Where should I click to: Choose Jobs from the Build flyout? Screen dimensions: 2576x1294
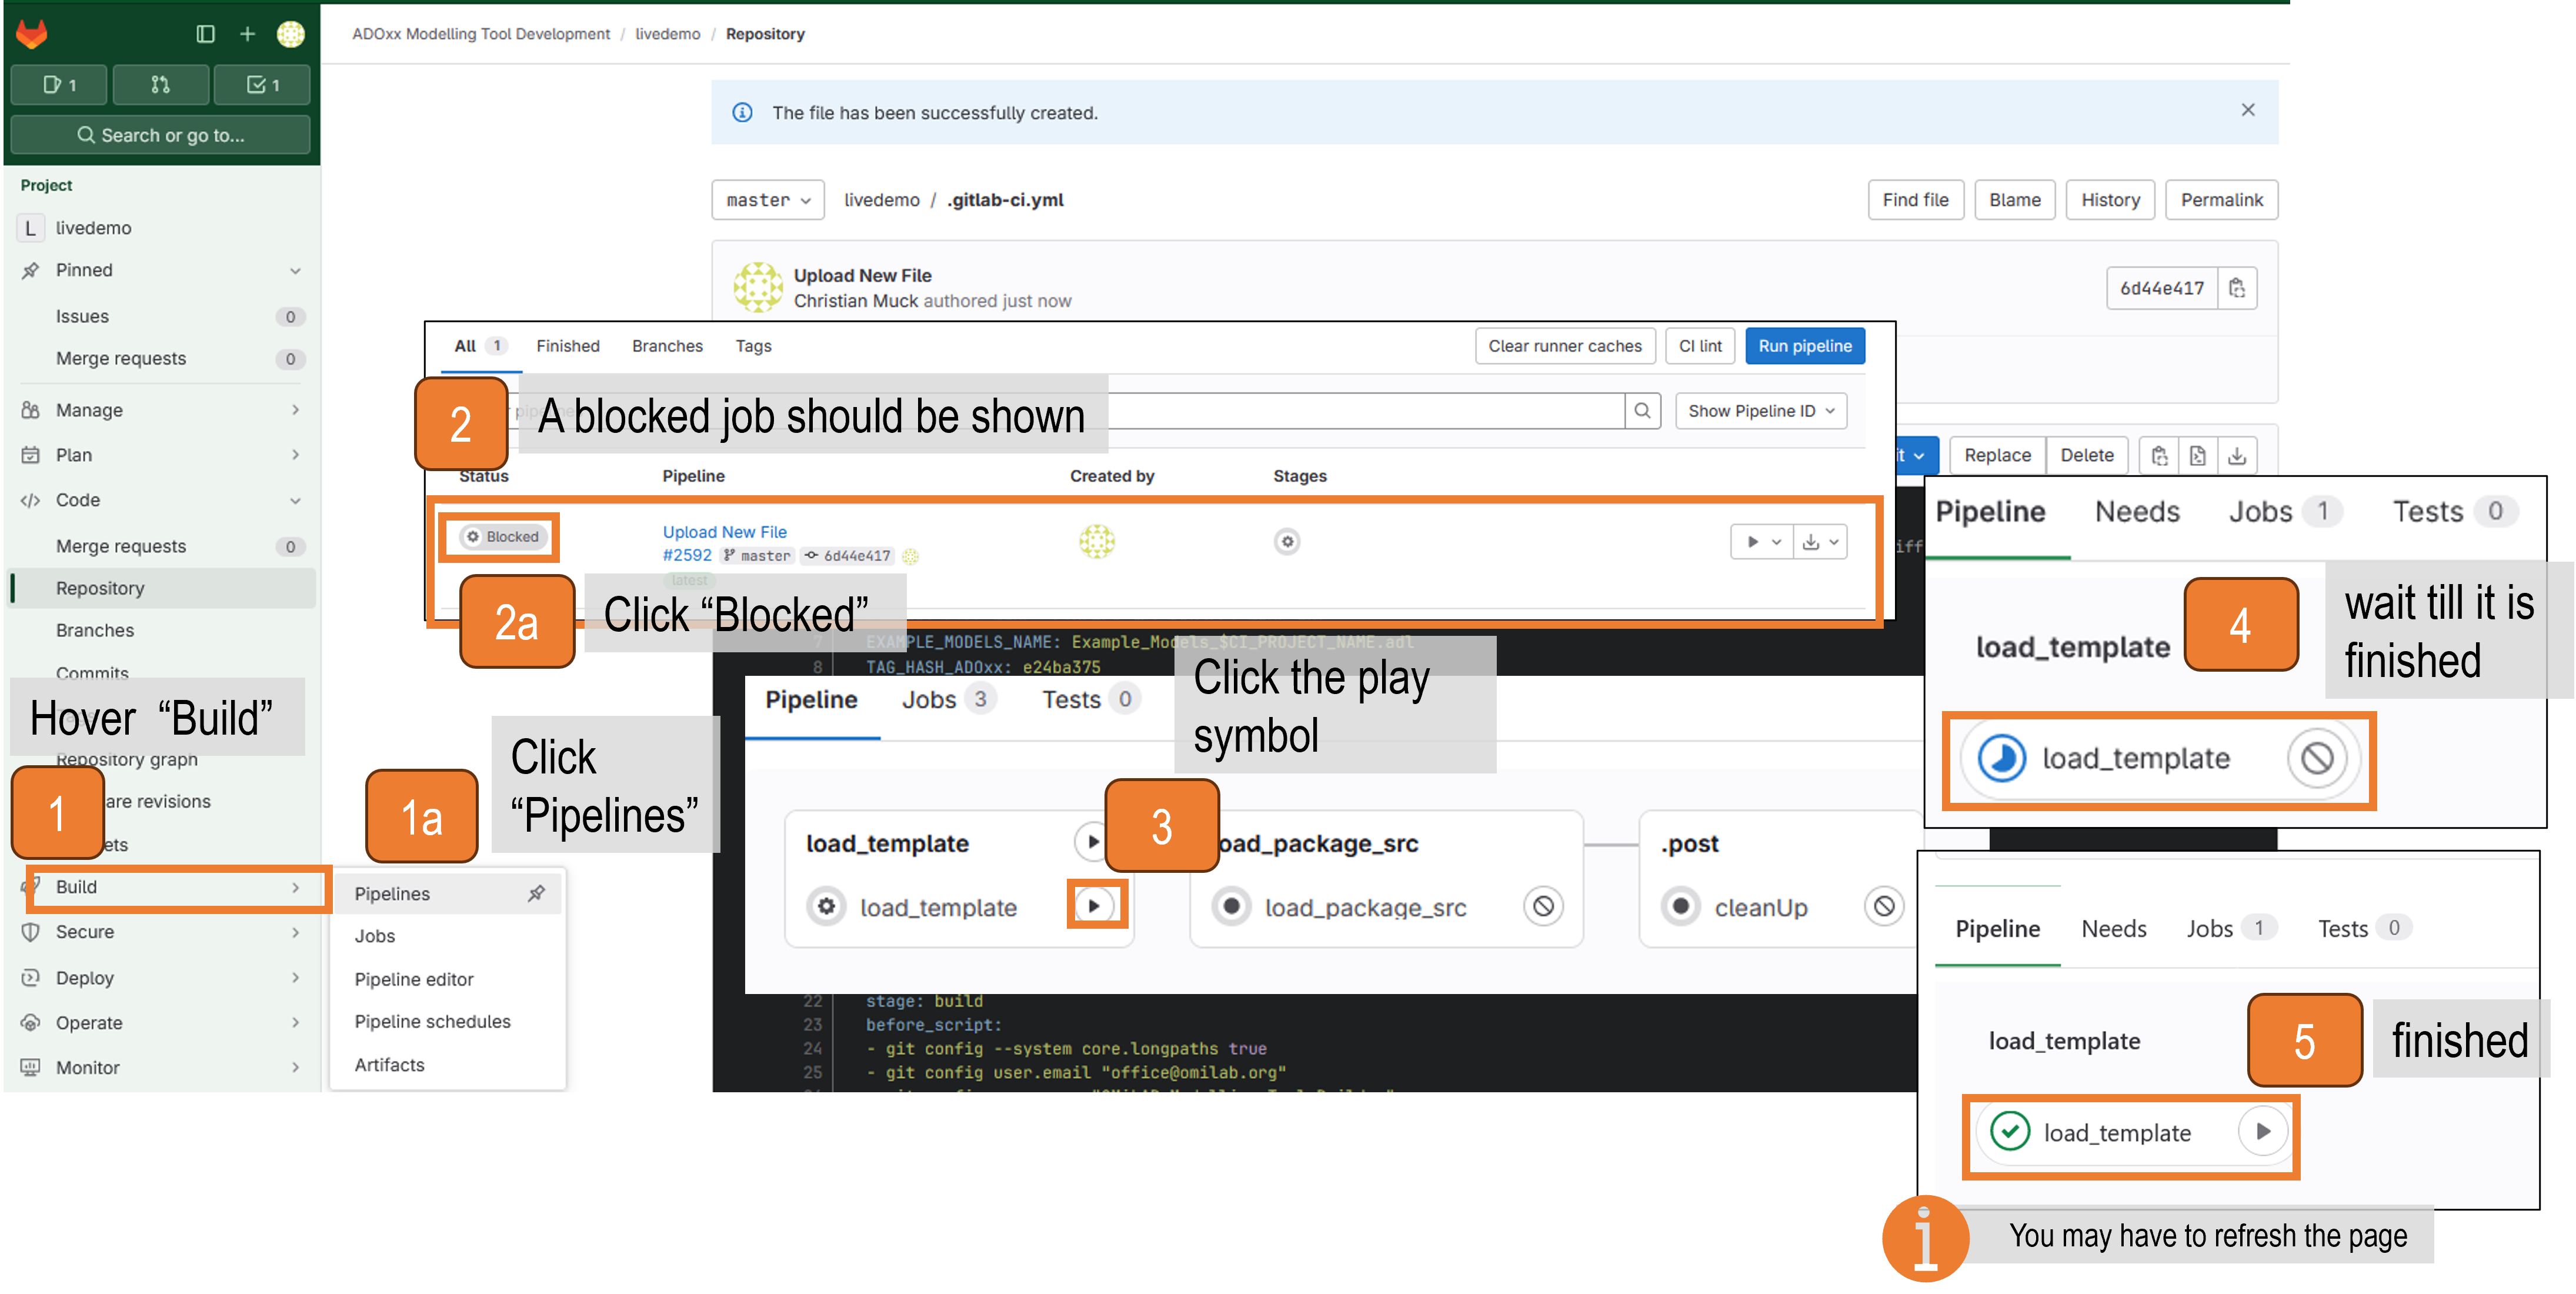445,936
